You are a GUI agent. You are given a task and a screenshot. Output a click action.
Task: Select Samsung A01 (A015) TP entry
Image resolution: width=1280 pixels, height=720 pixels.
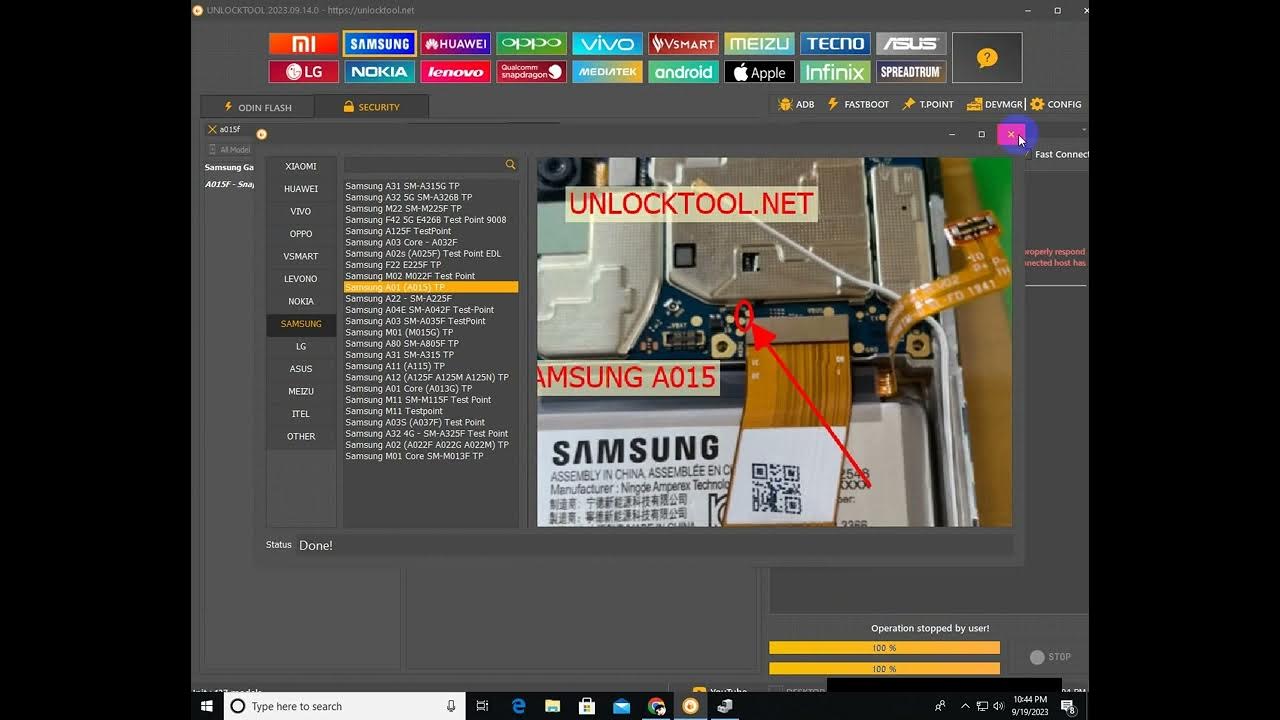431,287
